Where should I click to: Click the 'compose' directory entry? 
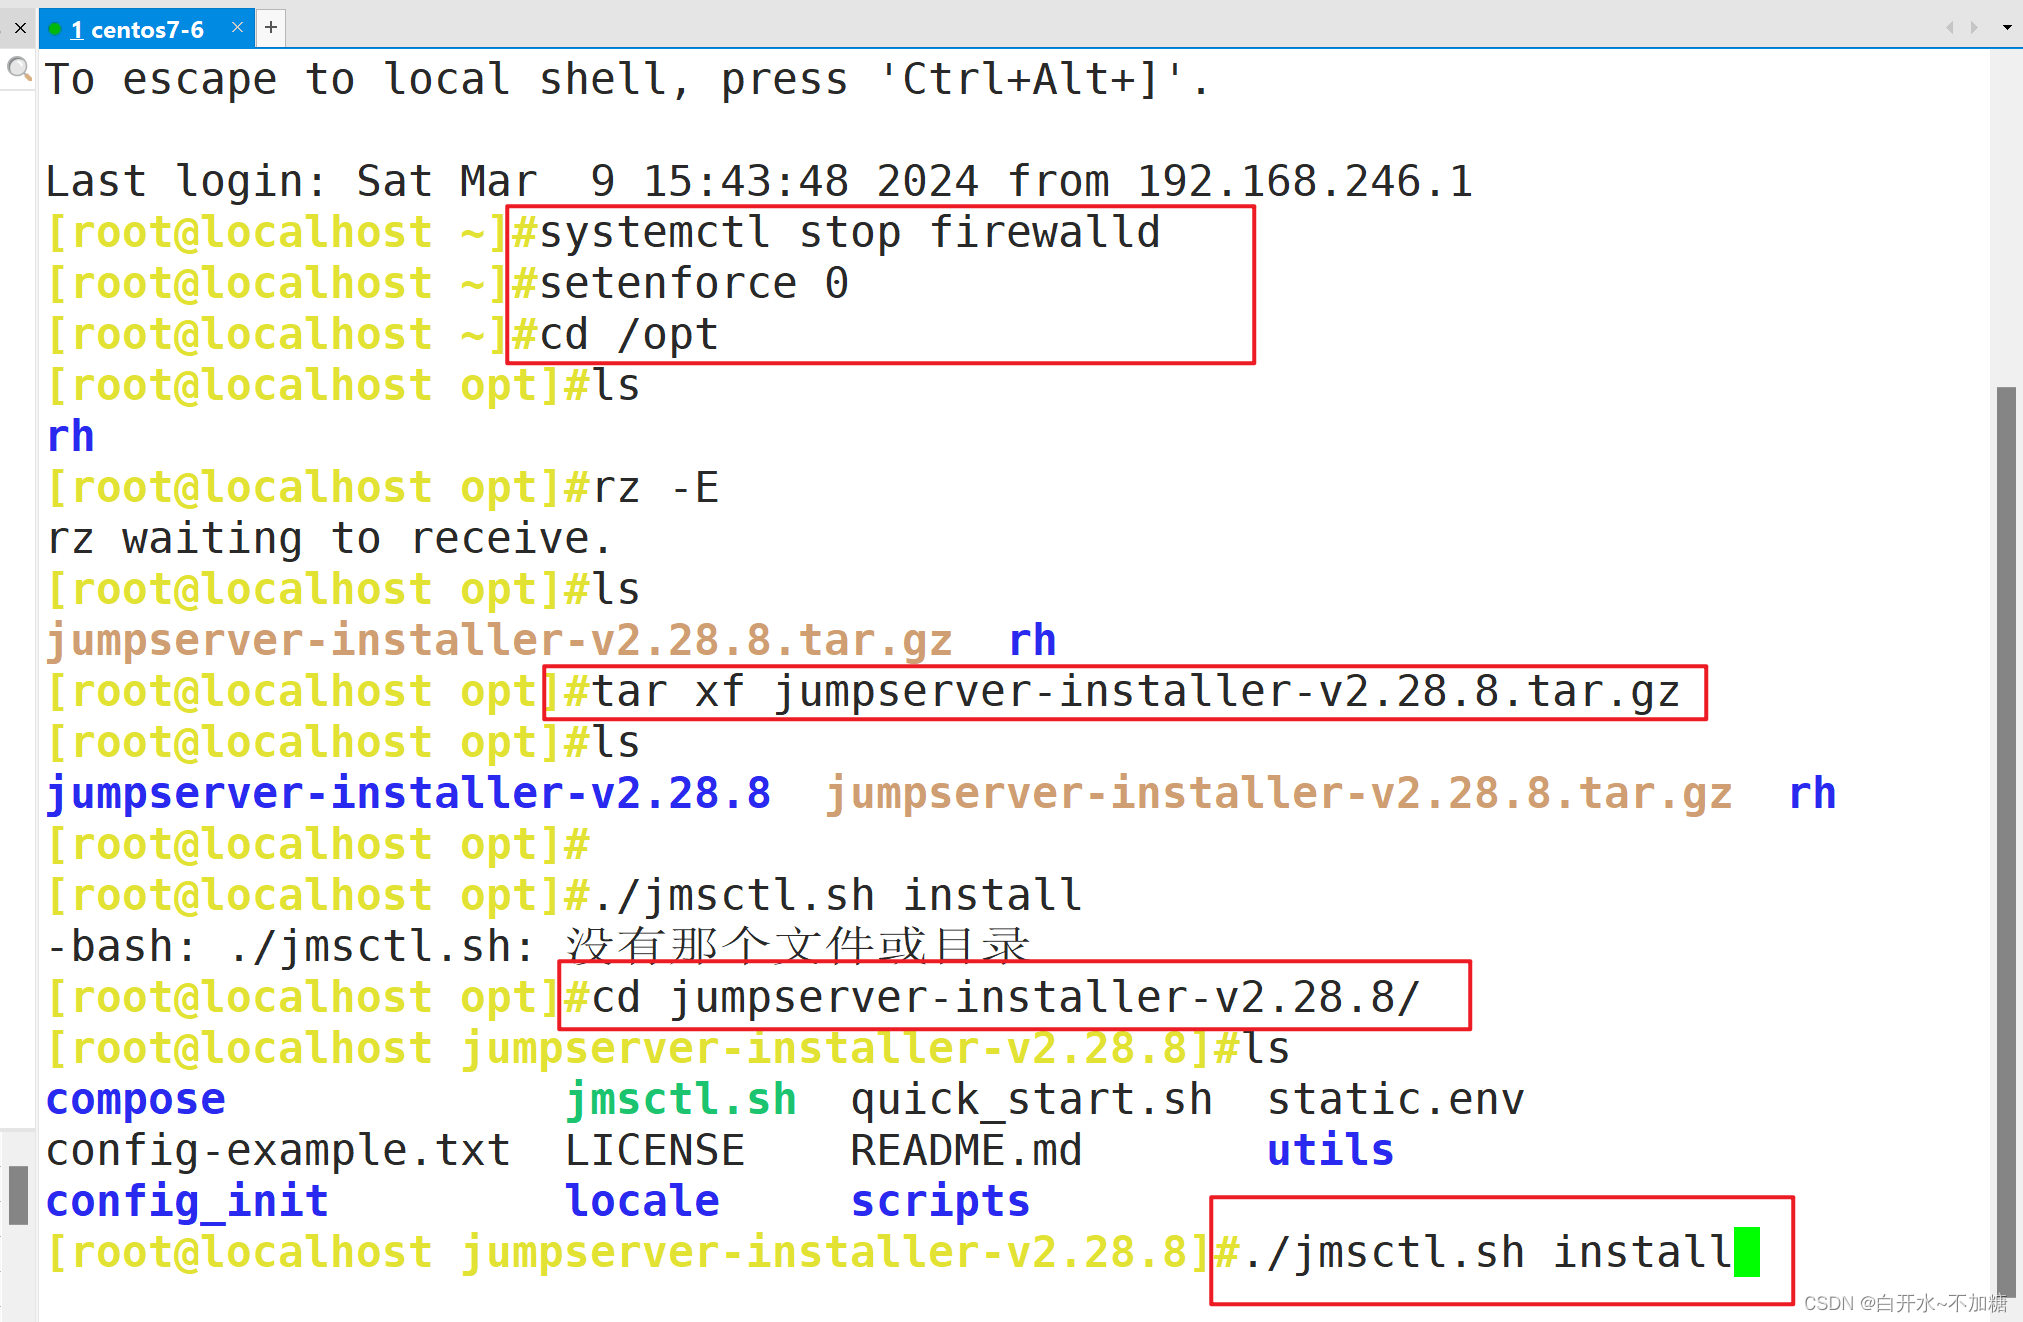click(136, 1100)
